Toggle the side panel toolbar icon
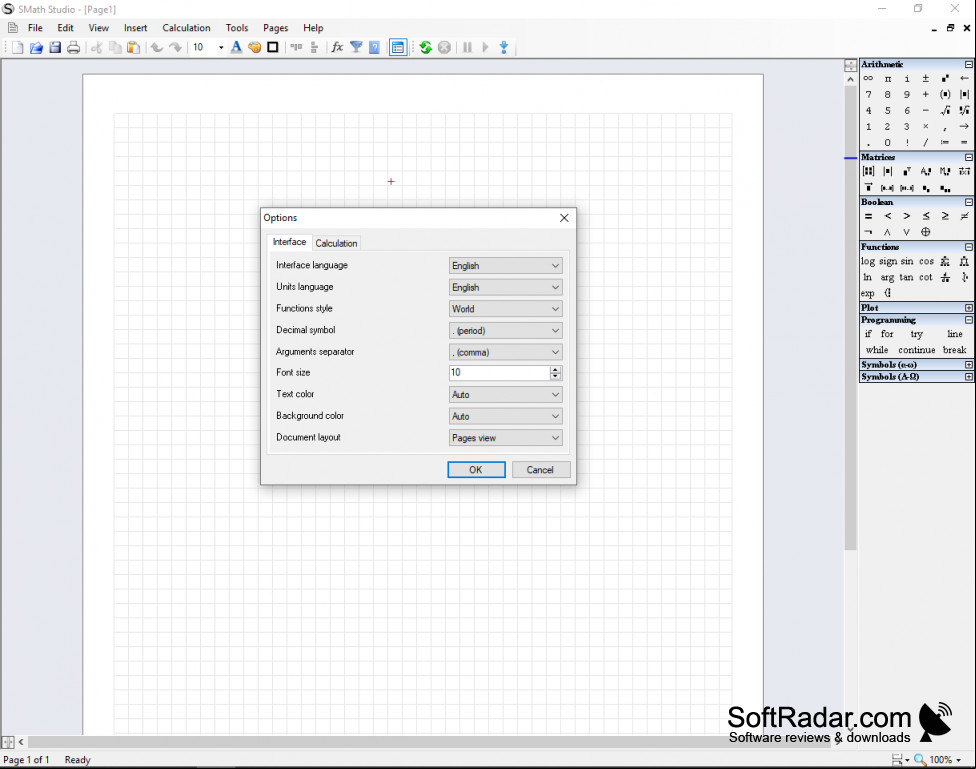976x769 pixels. pyautogui.click(x=398, y=47)
